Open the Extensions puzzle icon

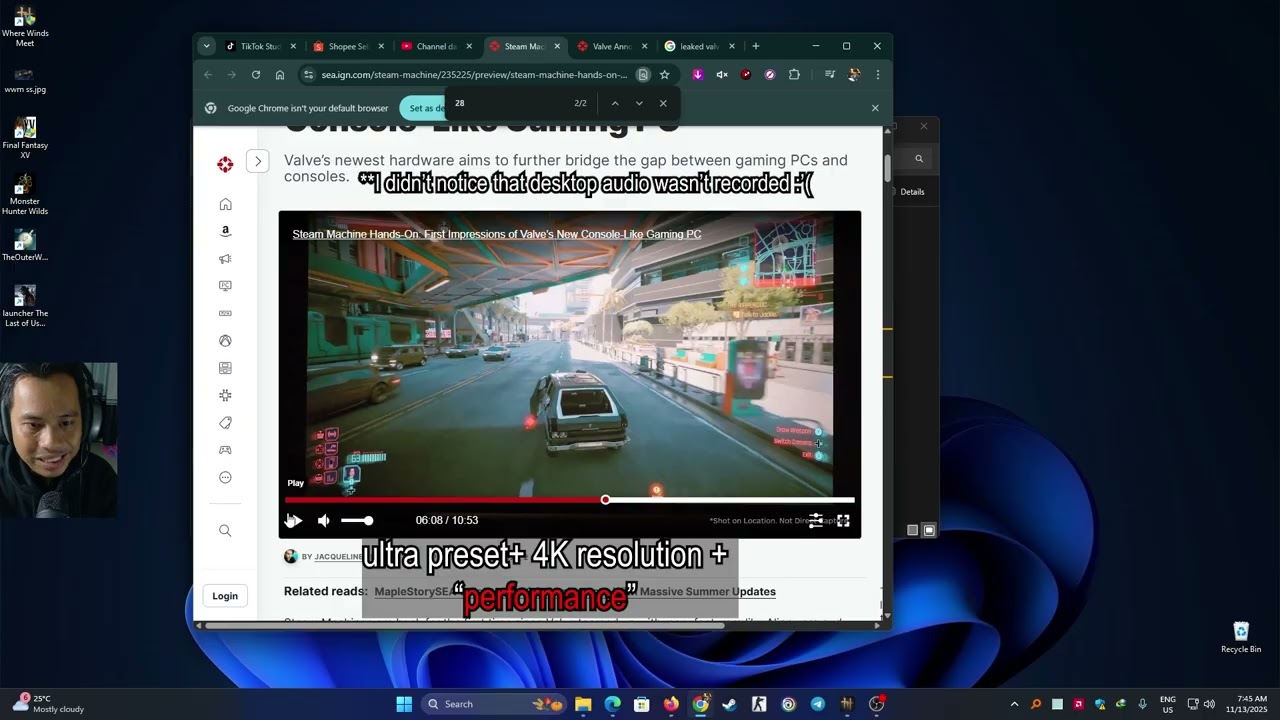[x=794, y=74]
